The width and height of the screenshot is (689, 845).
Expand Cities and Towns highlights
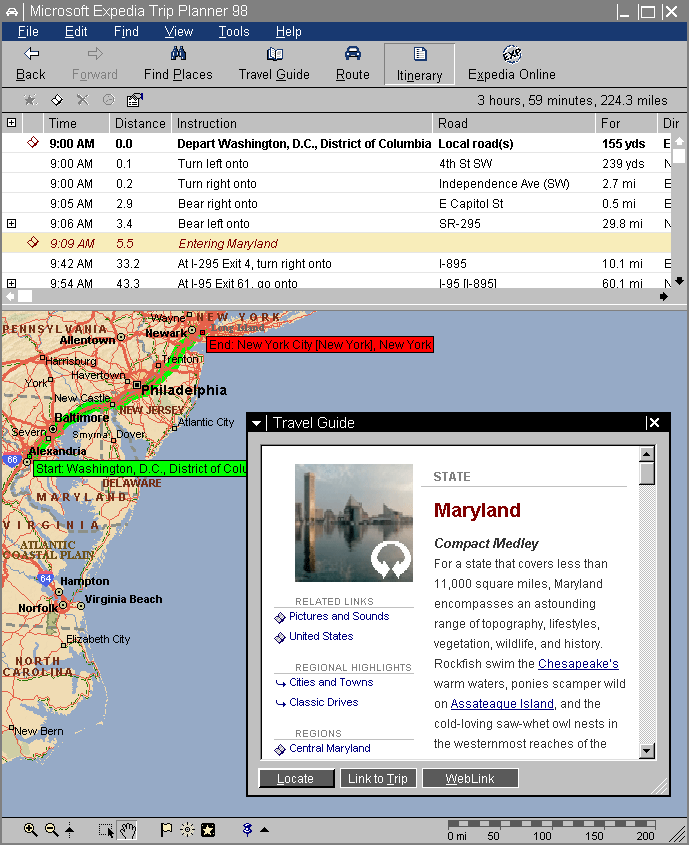(331, 682)
